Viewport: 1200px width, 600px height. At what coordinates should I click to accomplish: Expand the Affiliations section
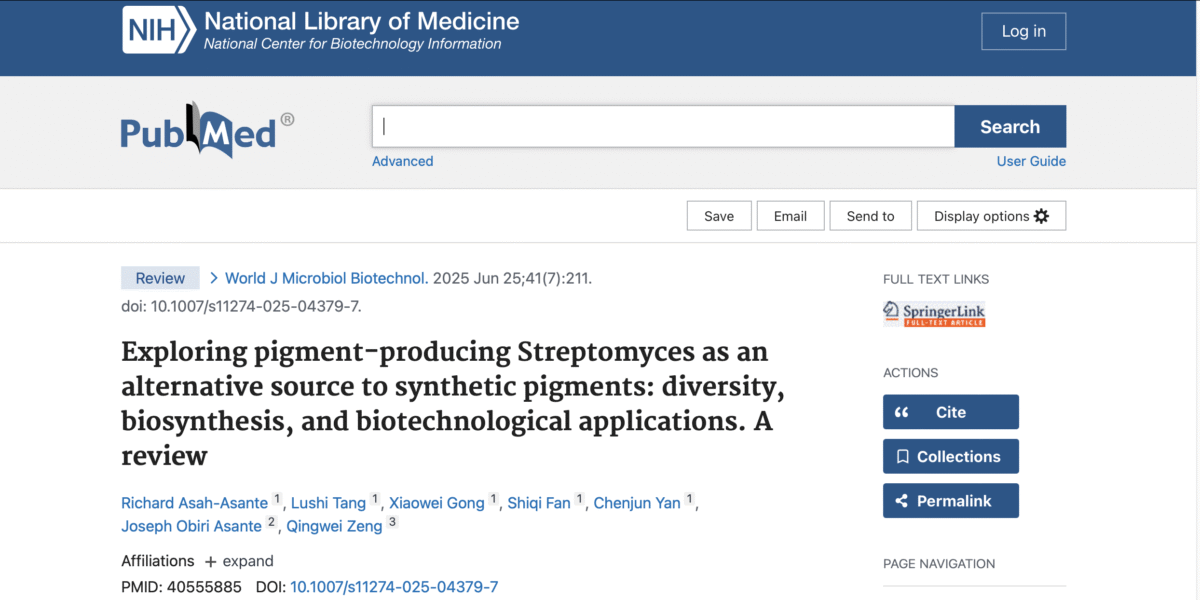point(239,561)
